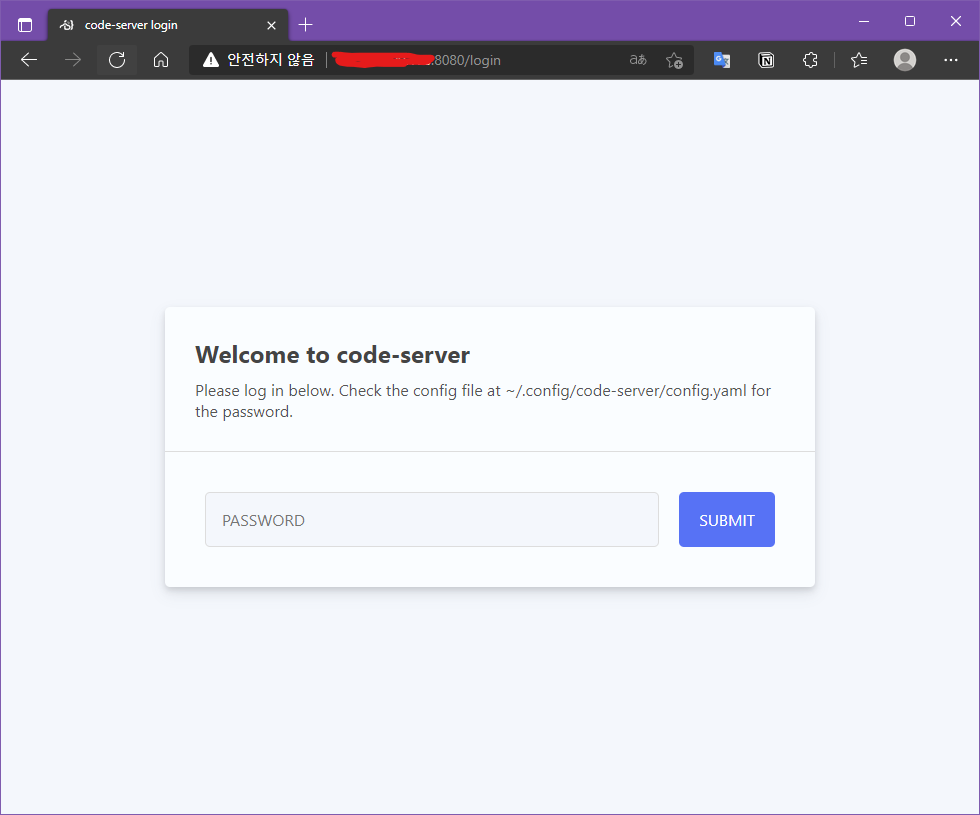Click the not-secure warning triangle icon
The height and width of the screenshot is (815, 980).
(211, 60)
